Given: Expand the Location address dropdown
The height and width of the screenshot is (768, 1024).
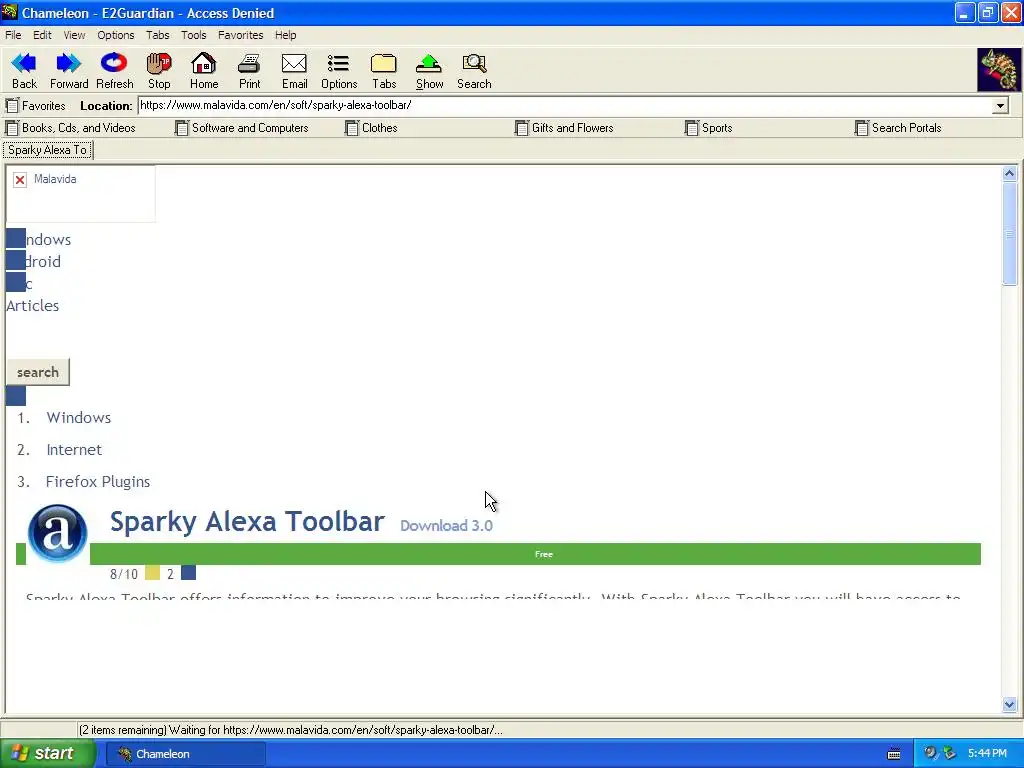Looking at the screenshot, I should 1000,106.
